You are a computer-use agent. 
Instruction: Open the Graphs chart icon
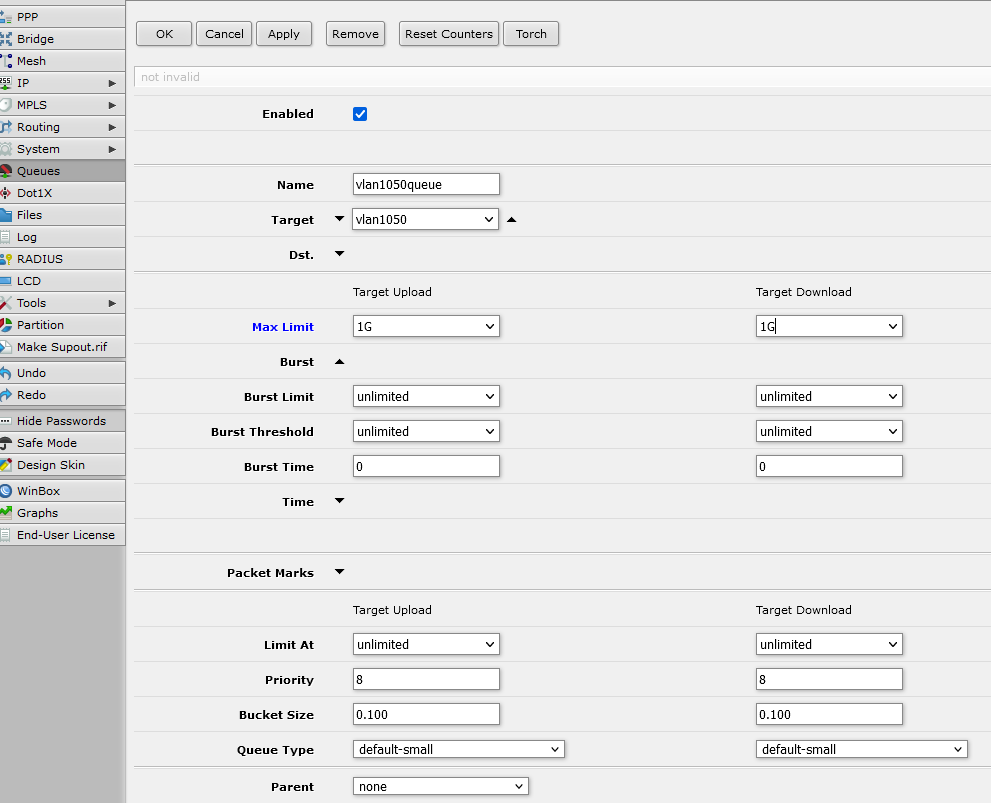(7, 513)
